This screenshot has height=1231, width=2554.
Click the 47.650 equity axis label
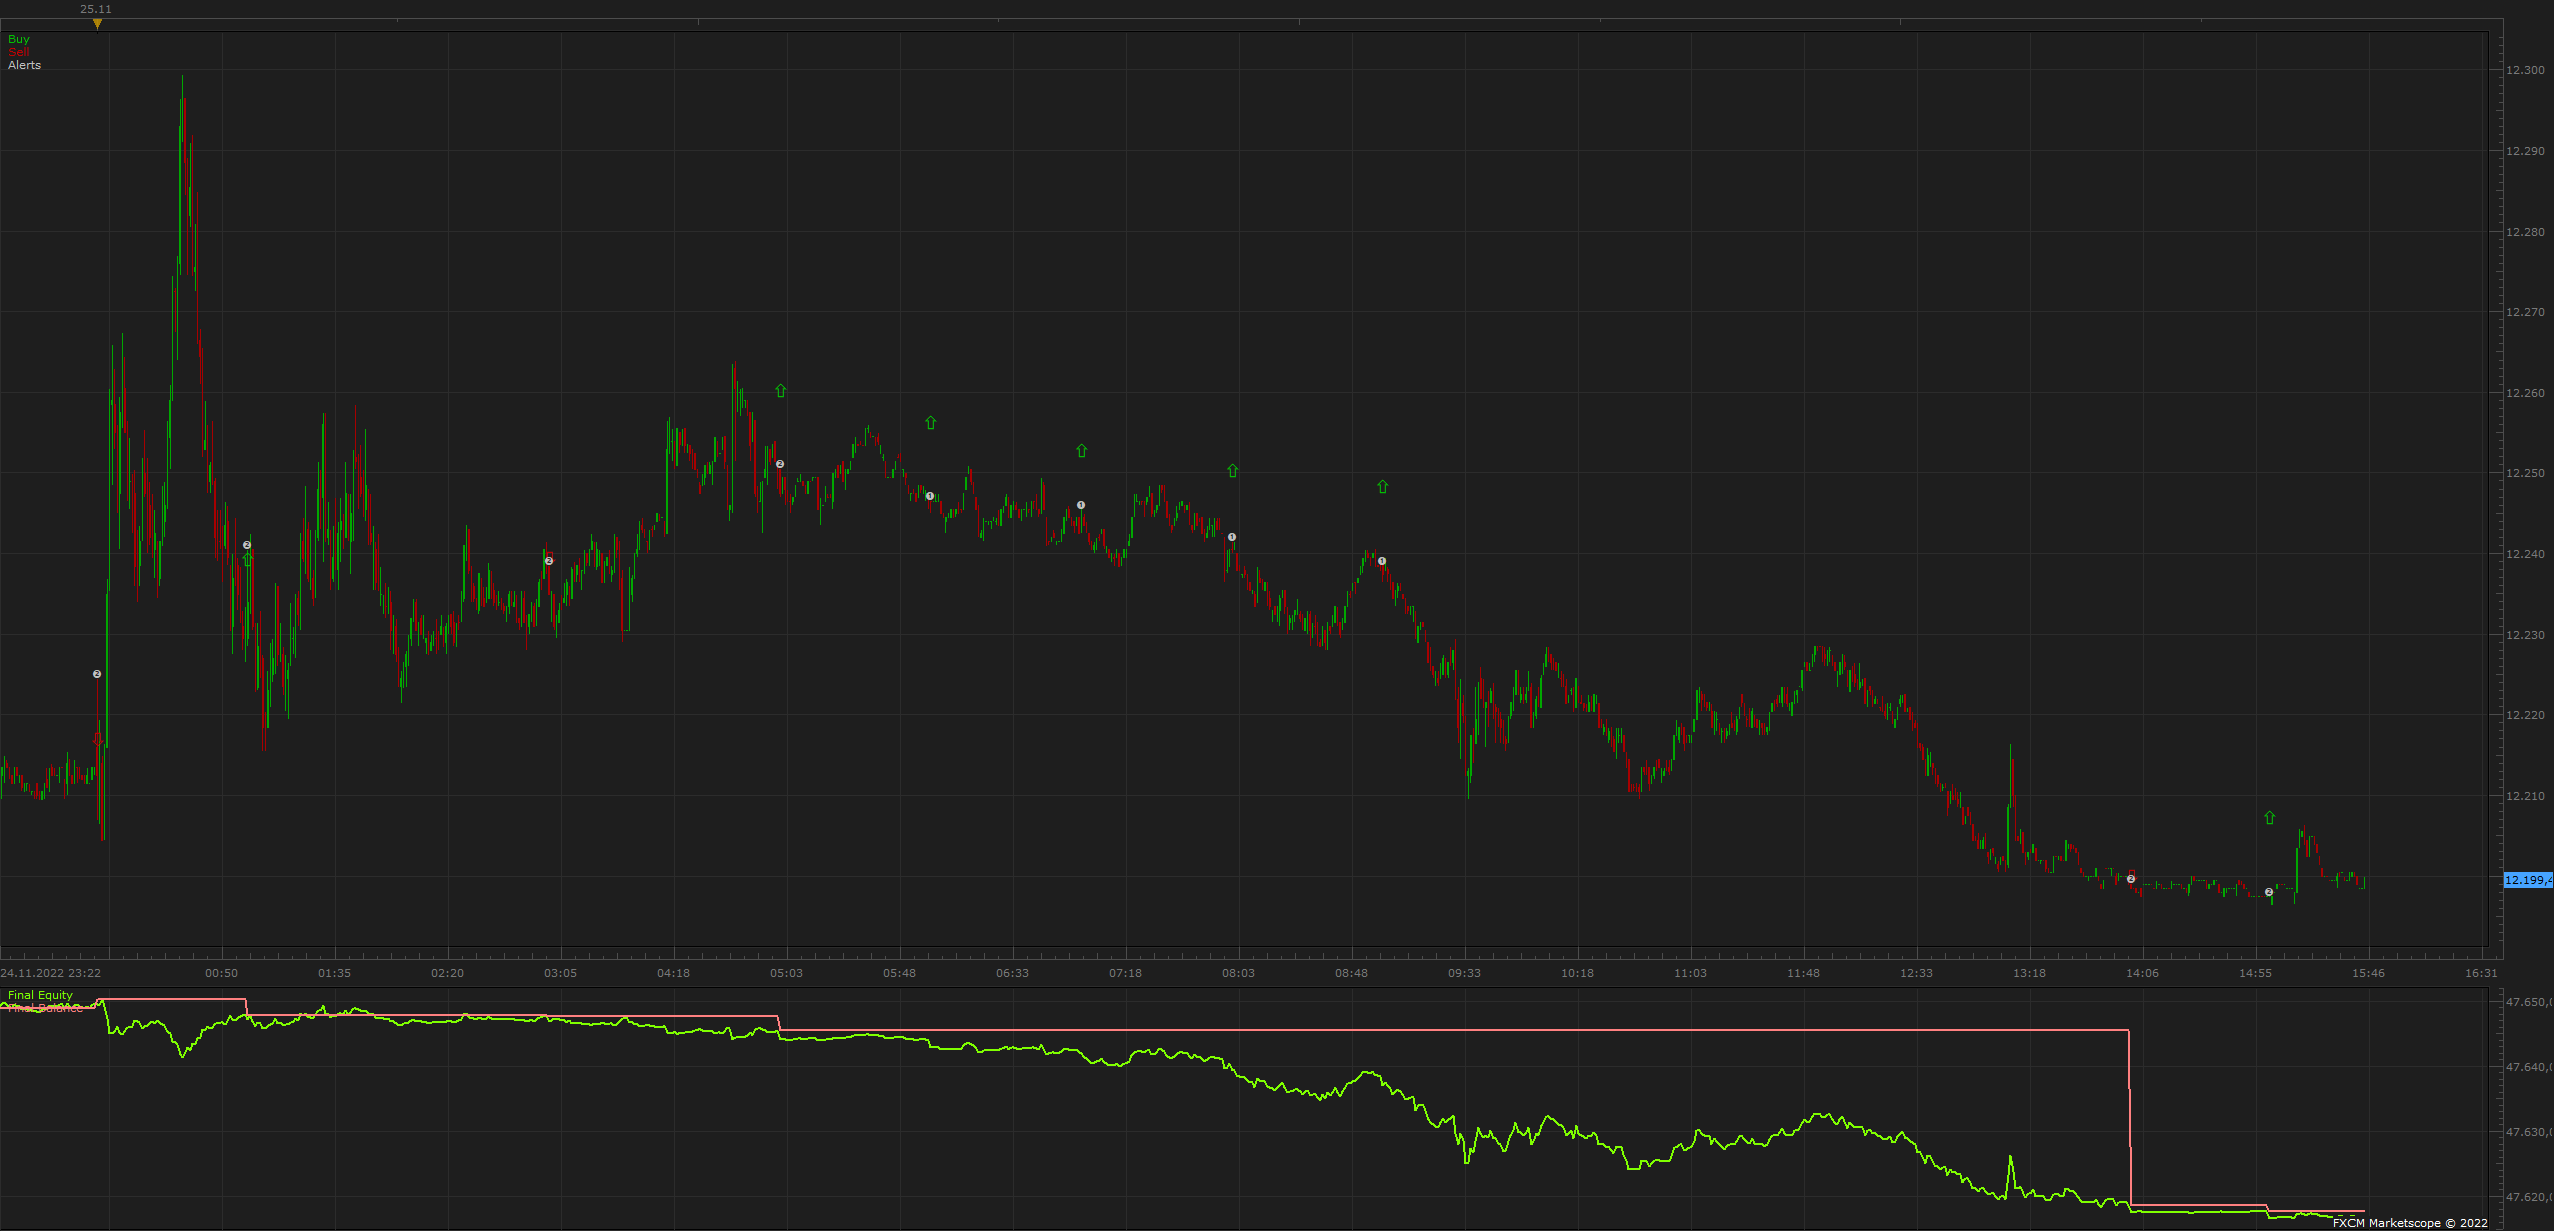click(x=2529, y=1002)
